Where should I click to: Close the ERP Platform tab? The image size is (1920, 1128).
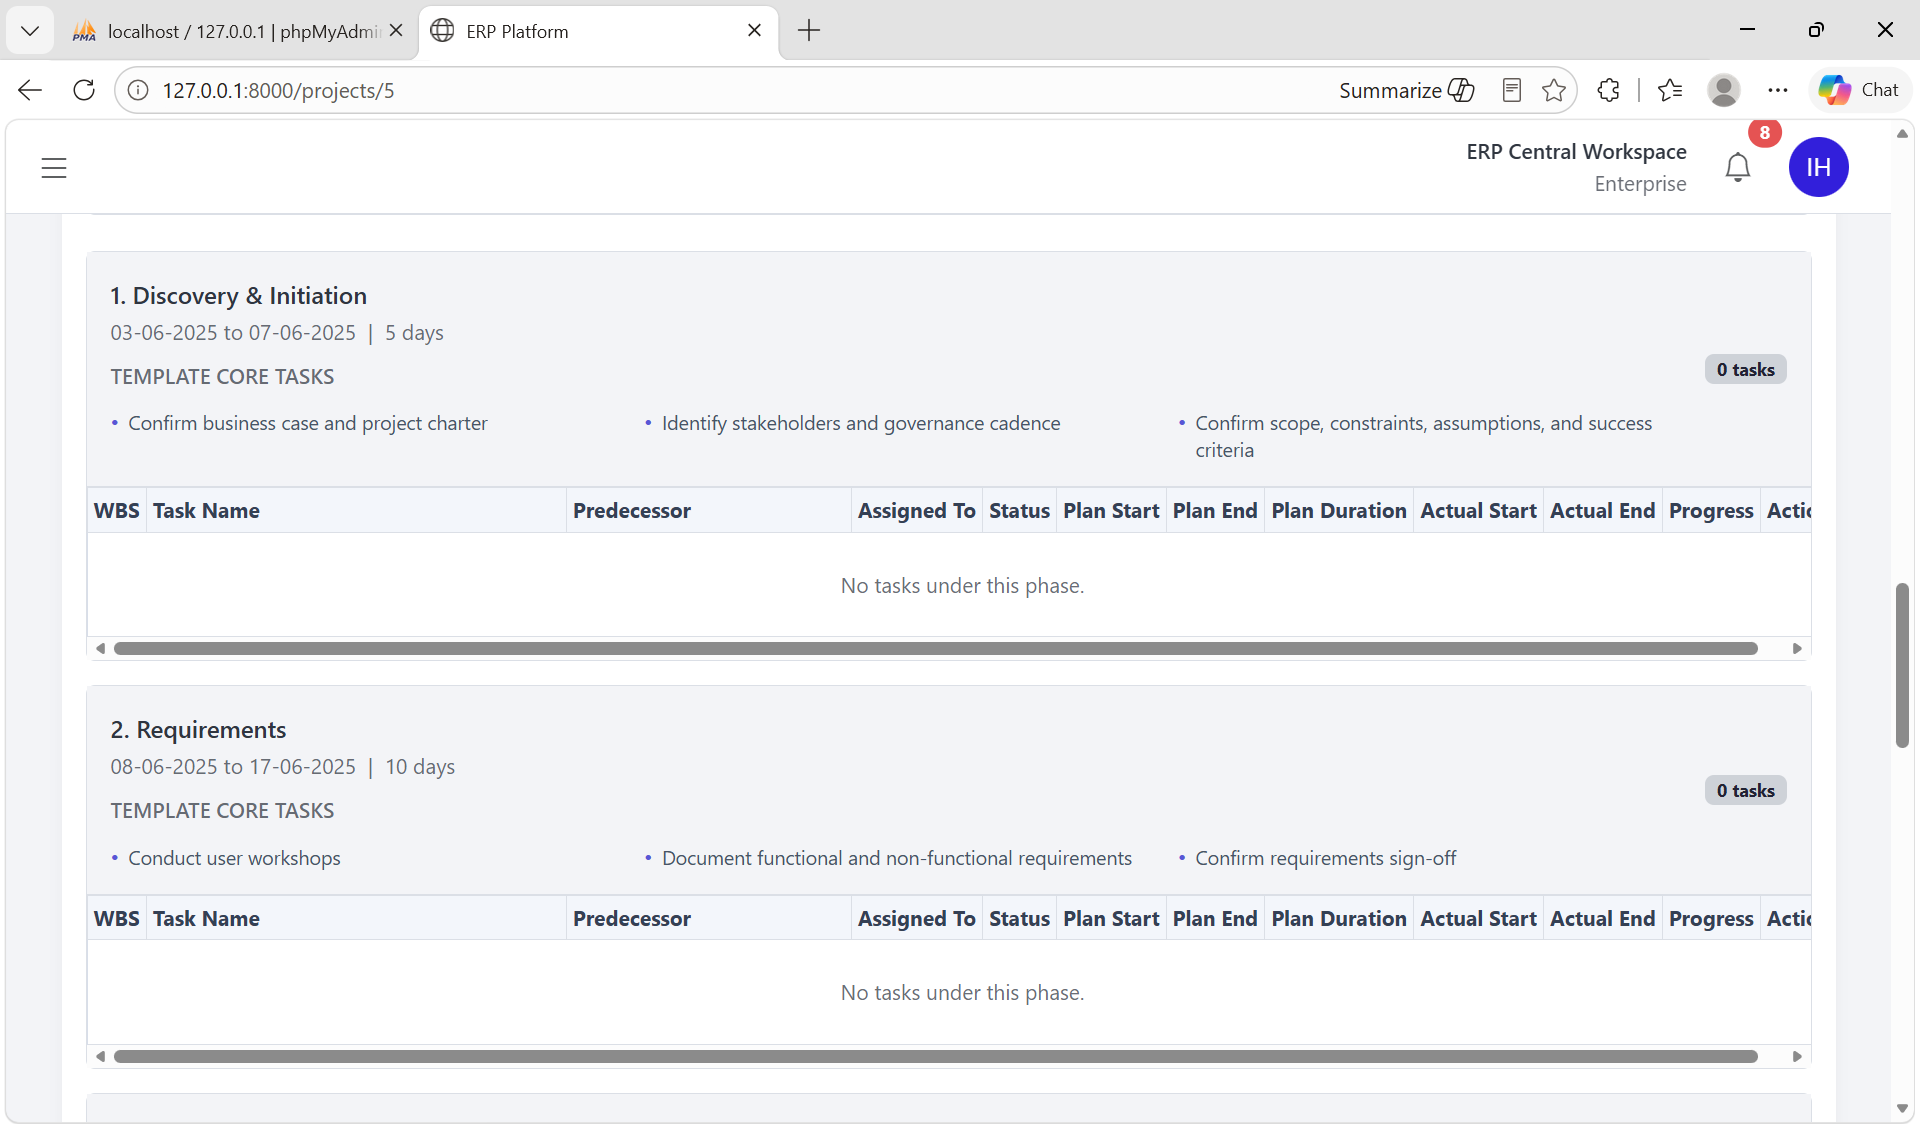pos(754,31)
